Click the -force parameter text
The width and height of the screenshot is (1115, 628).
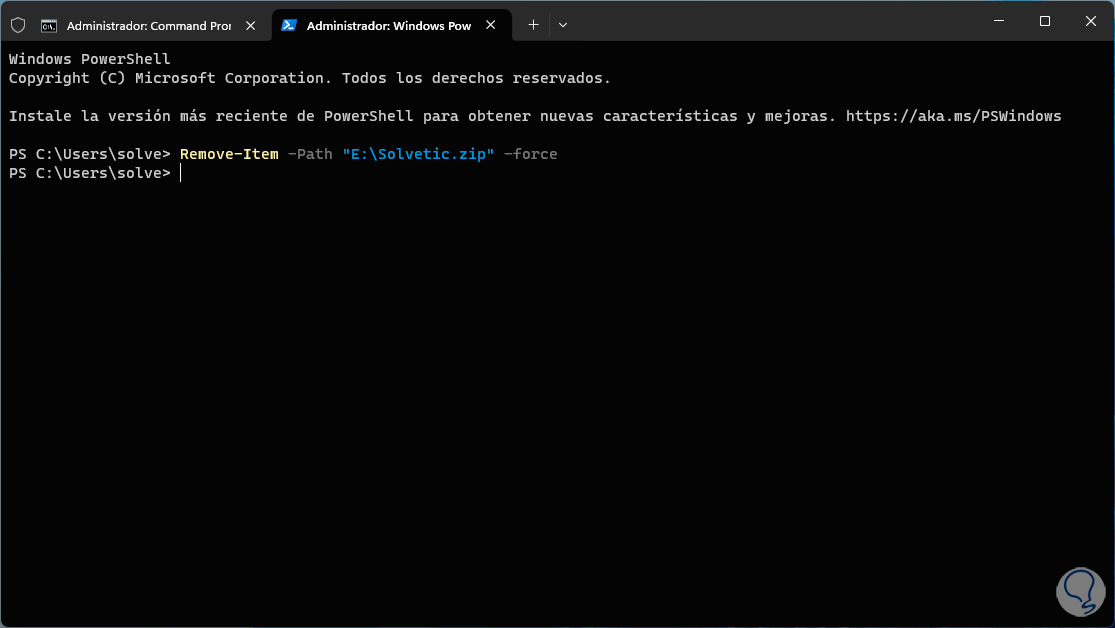pos(530,154)
